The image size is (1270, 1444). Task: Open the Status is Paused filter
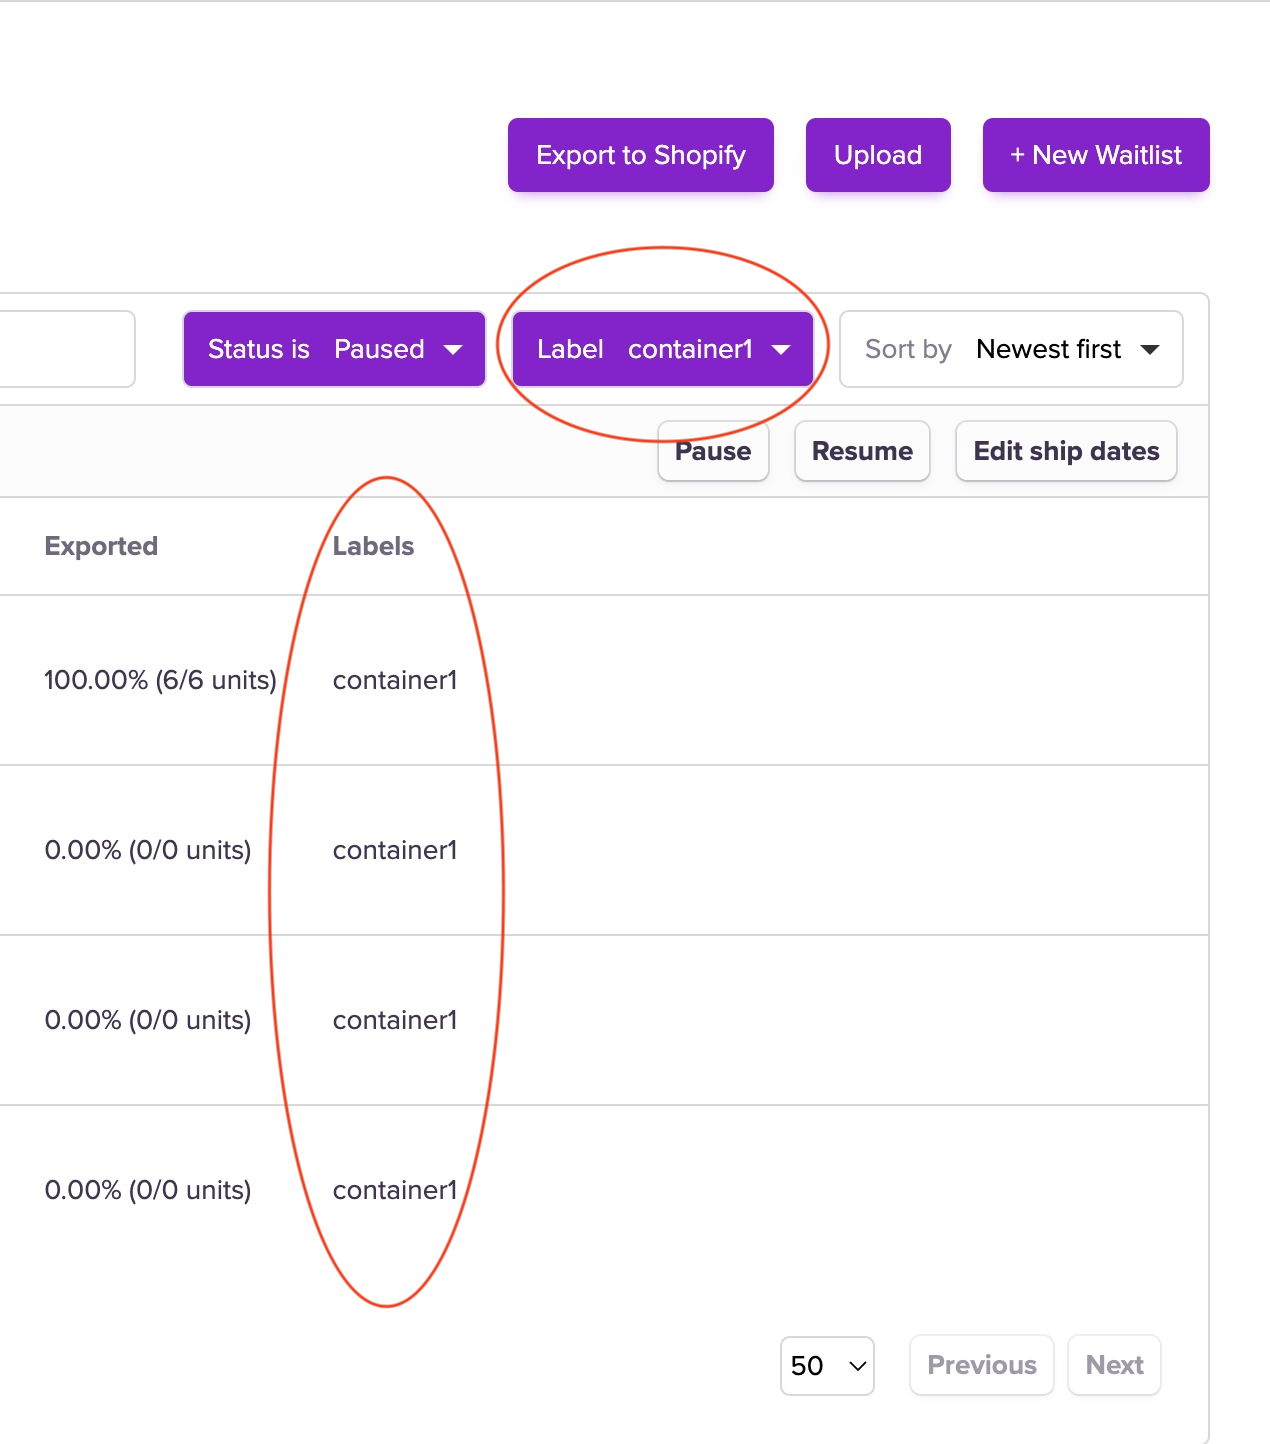pos(333,349)
